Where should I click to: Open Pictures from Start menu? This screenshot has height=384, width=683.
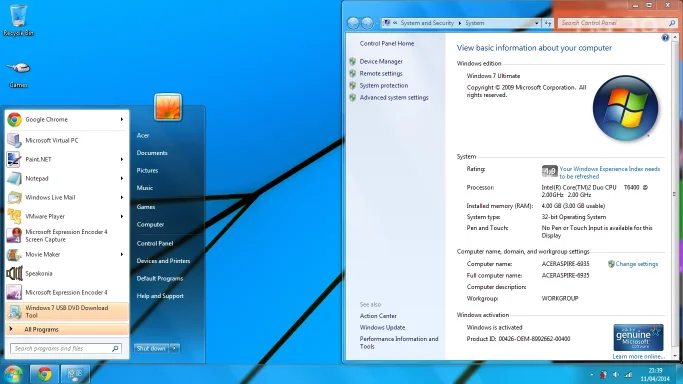(x=147, y=170)
